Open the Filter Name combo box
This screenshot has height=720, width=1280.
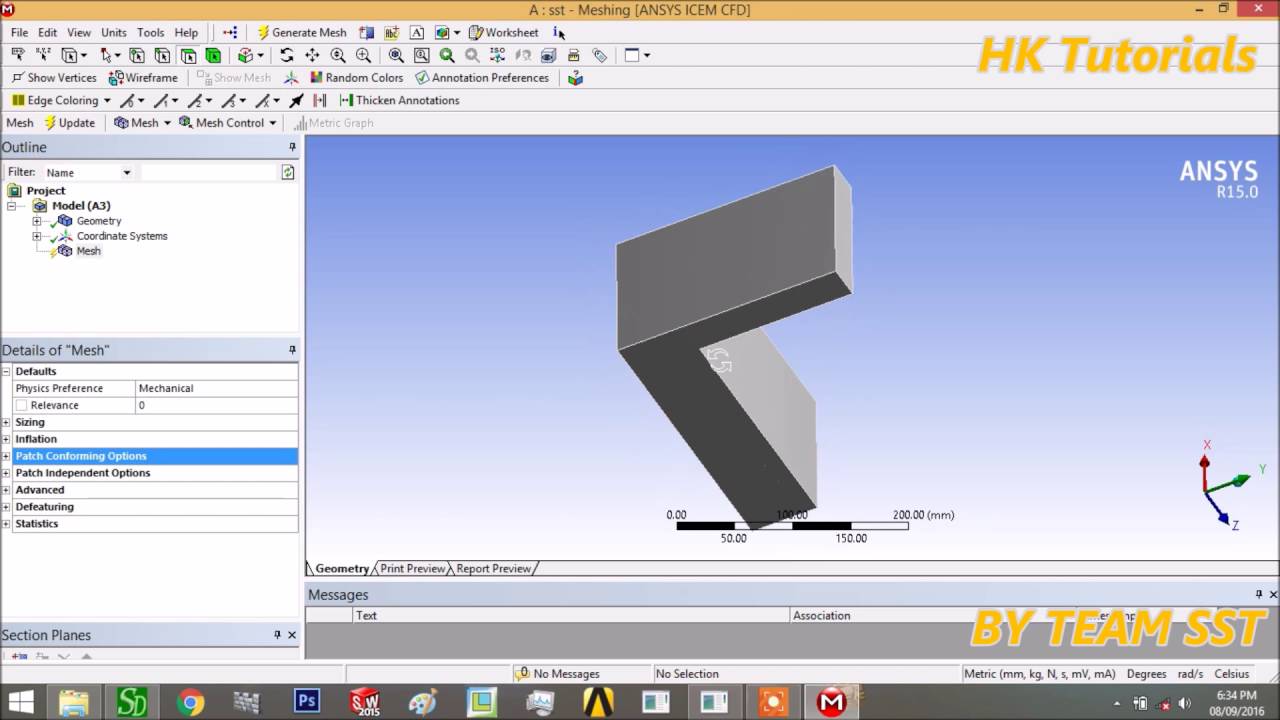coord(88,172)
